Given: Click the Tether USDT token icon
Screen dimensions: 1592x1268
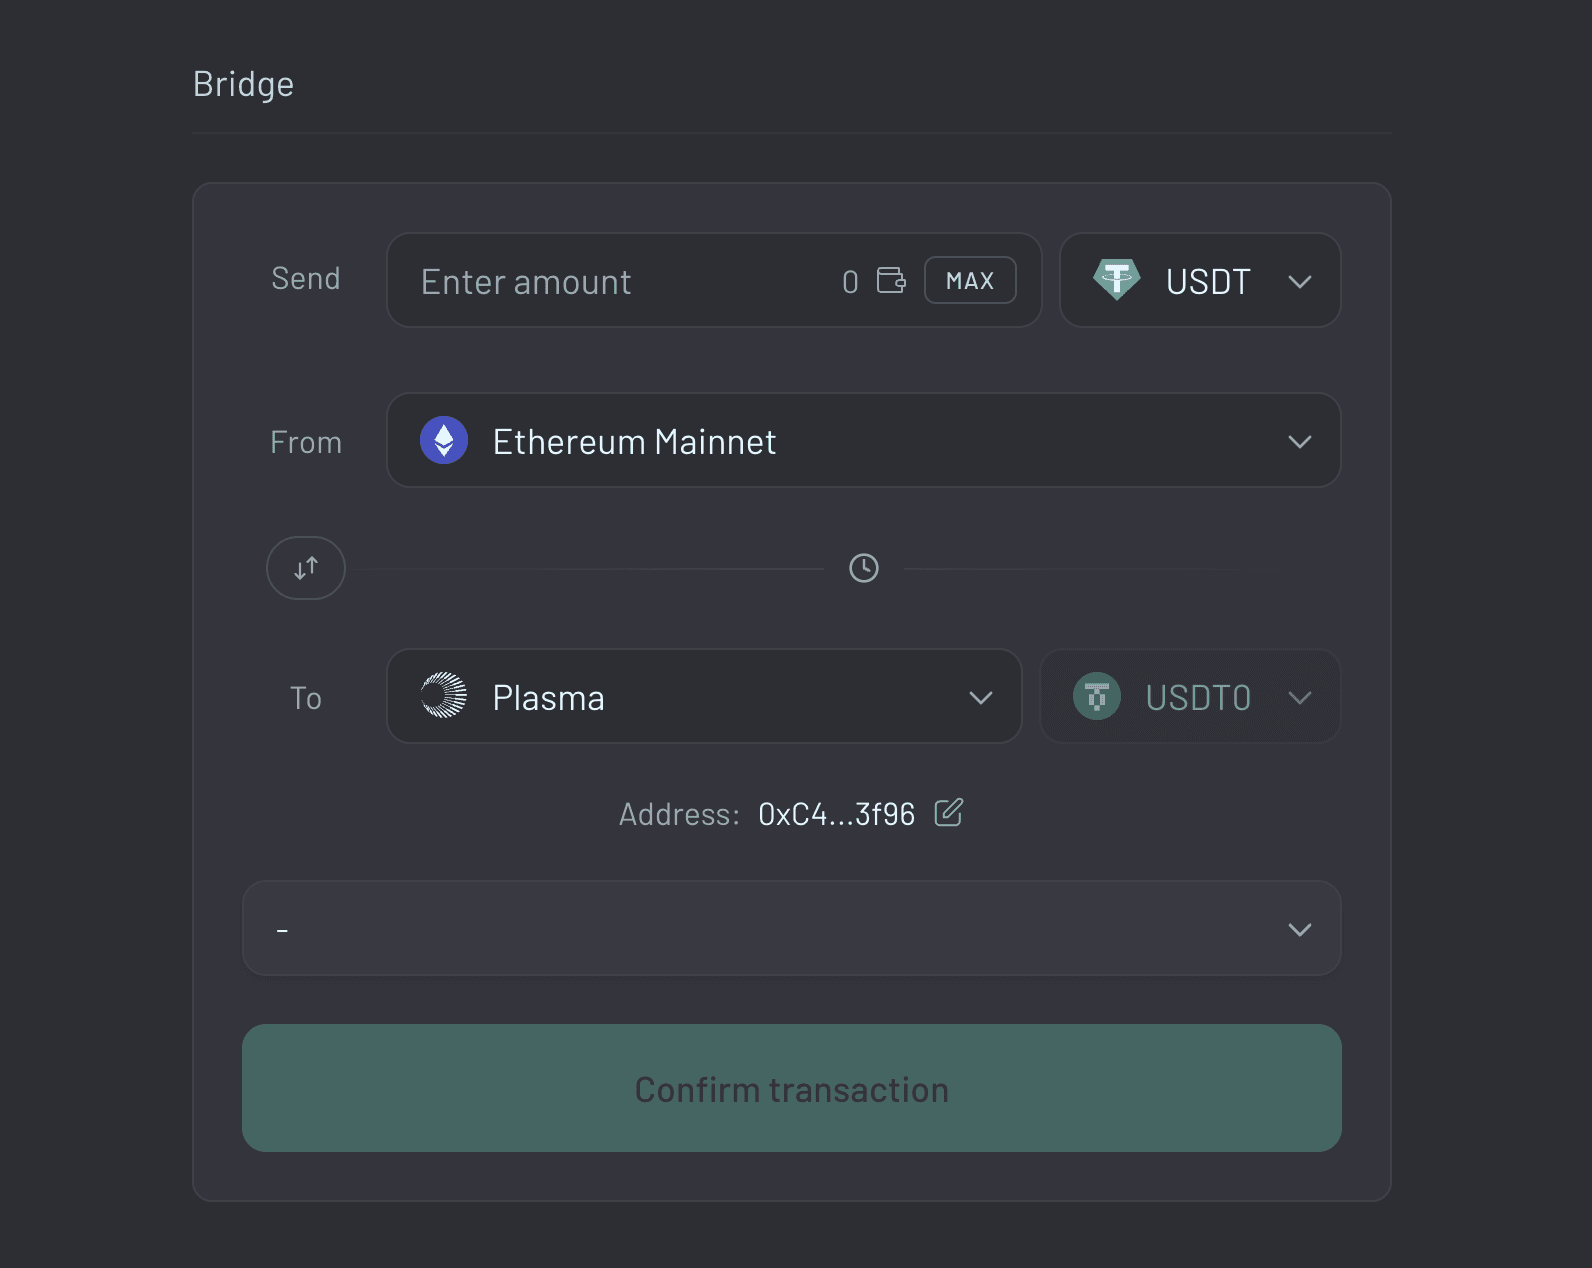Looking at the screenshot, I should coord(1118,280).
